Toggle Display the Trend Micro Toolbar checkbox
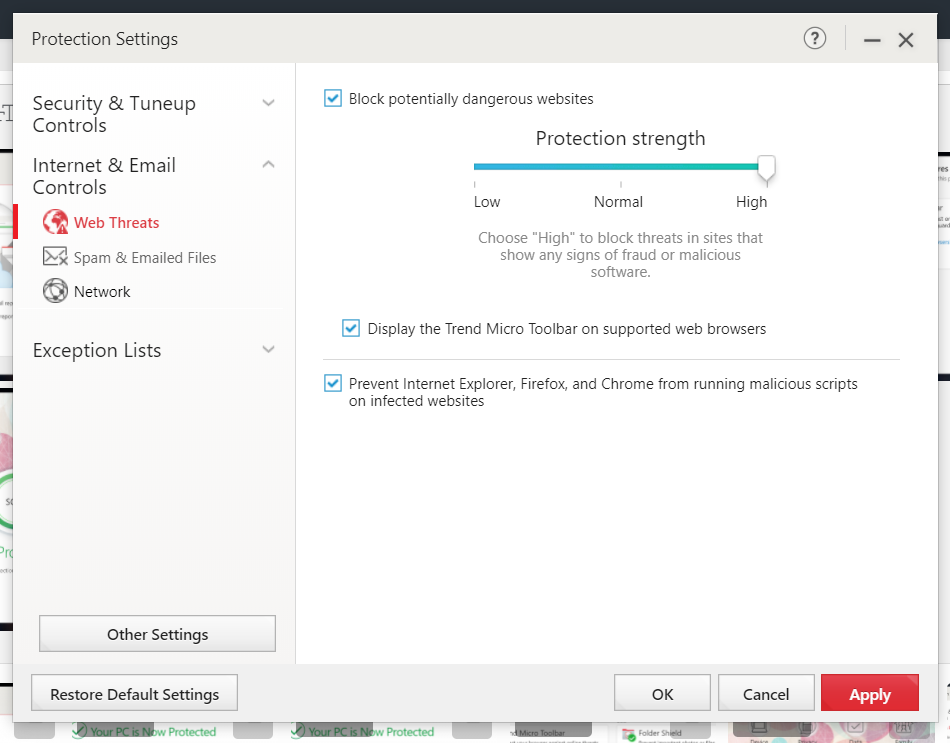Screen dimensions: 950x743 pos(351,328)
